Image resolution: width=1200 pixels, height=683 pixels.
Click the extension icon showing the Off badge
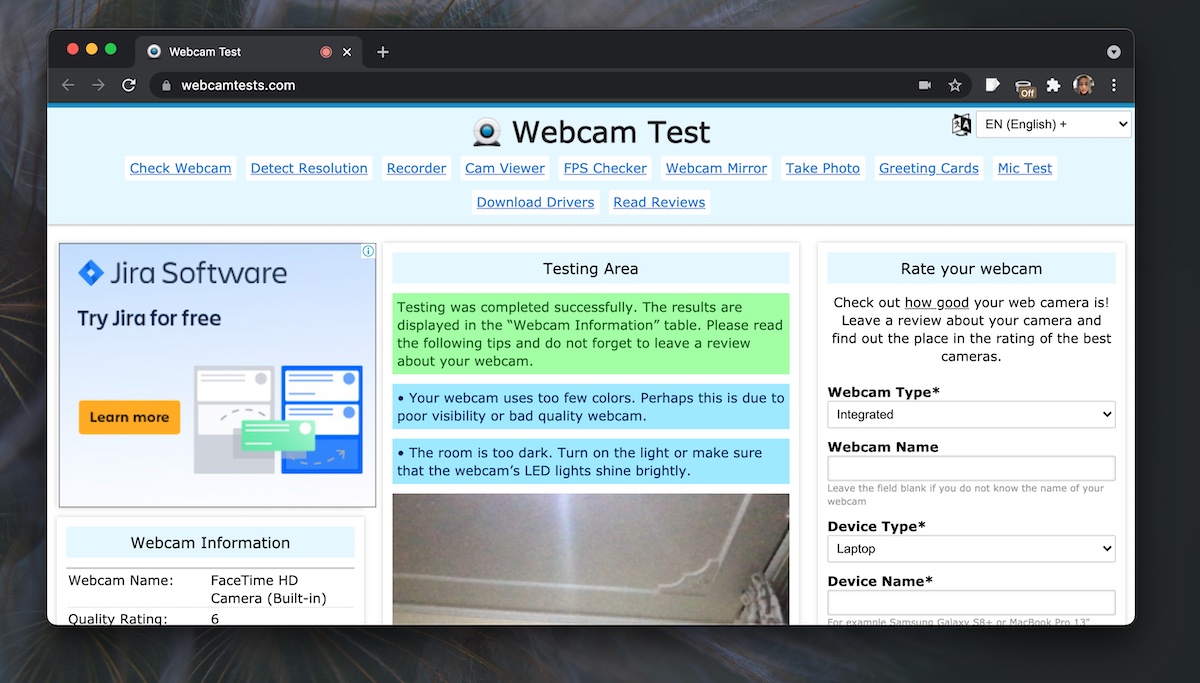click(x=1023, y=87)
